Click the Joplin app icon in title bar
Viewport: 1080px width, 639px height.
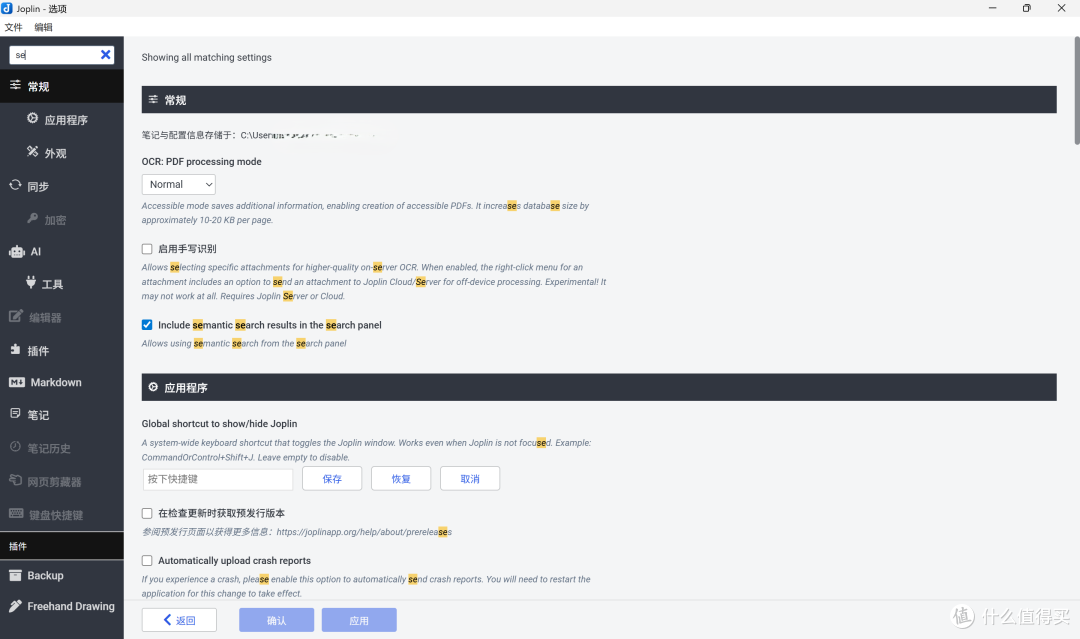[7, 8]
